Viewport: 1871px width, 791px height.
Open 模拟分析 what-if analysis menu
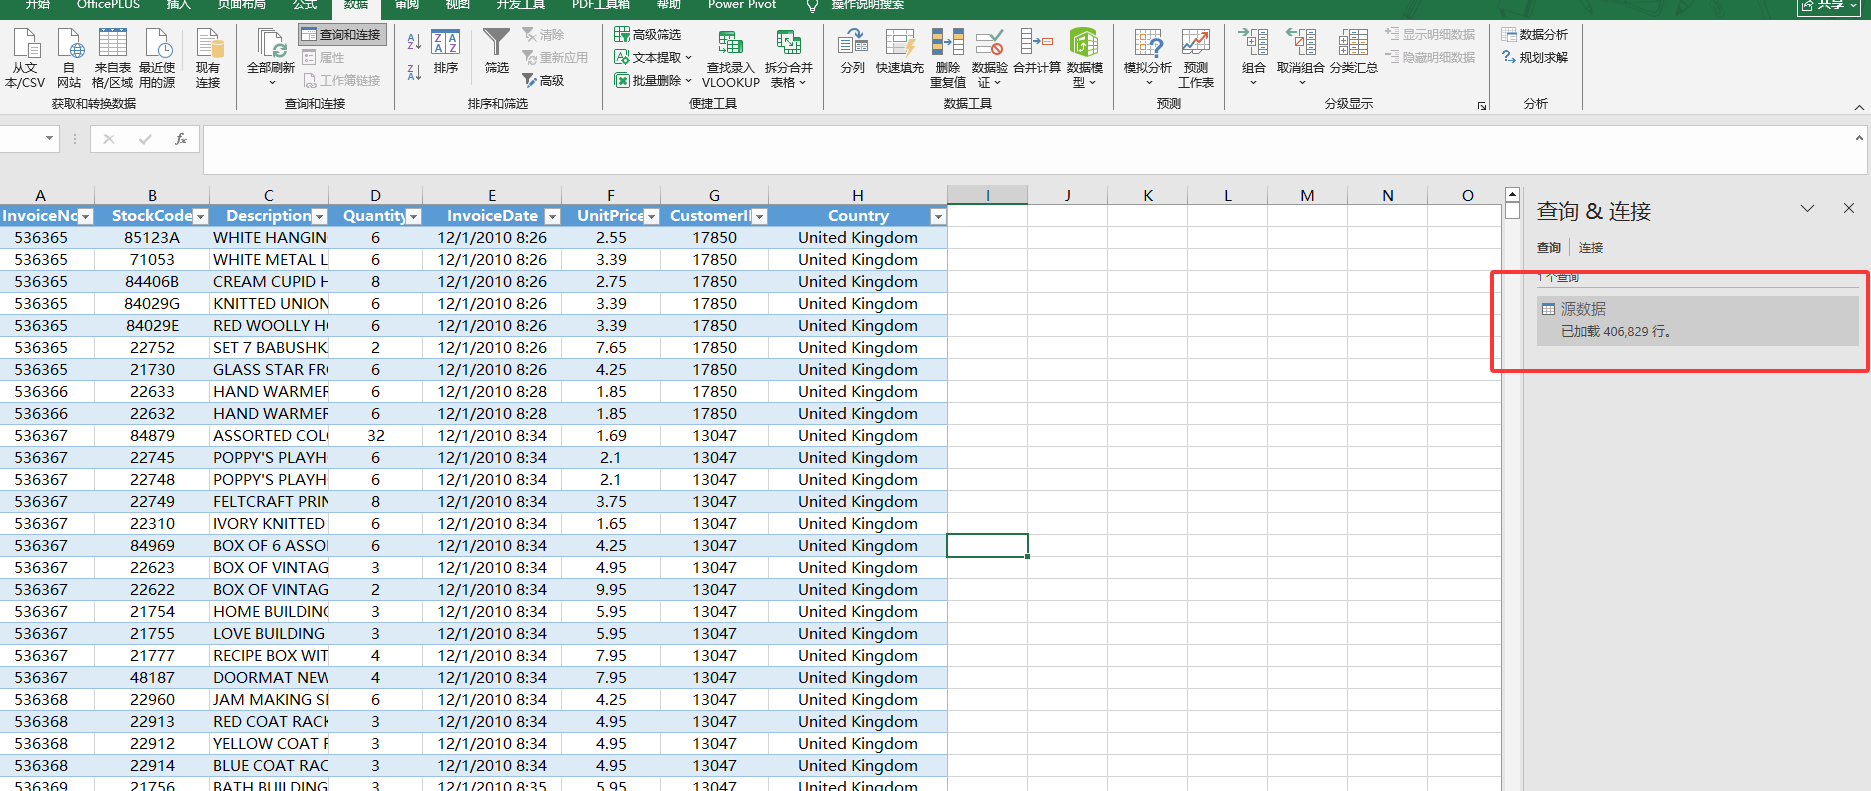pyautogui.click(x=1148, y=58)
